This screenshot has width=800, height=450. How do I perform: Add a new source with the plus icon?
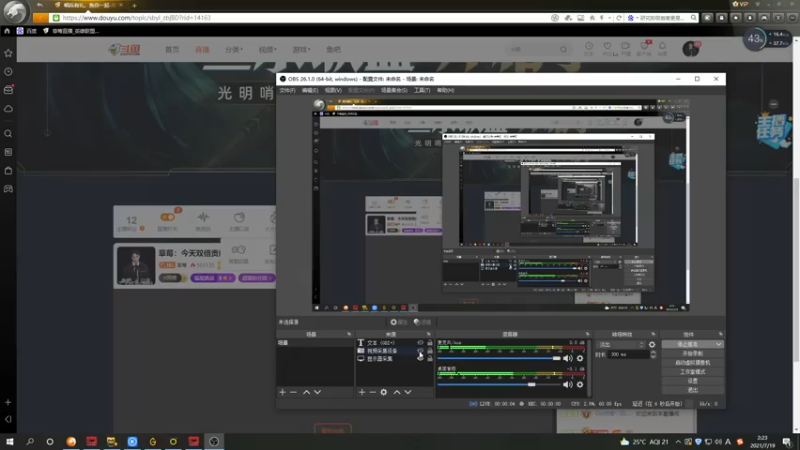tap(362, 392)
